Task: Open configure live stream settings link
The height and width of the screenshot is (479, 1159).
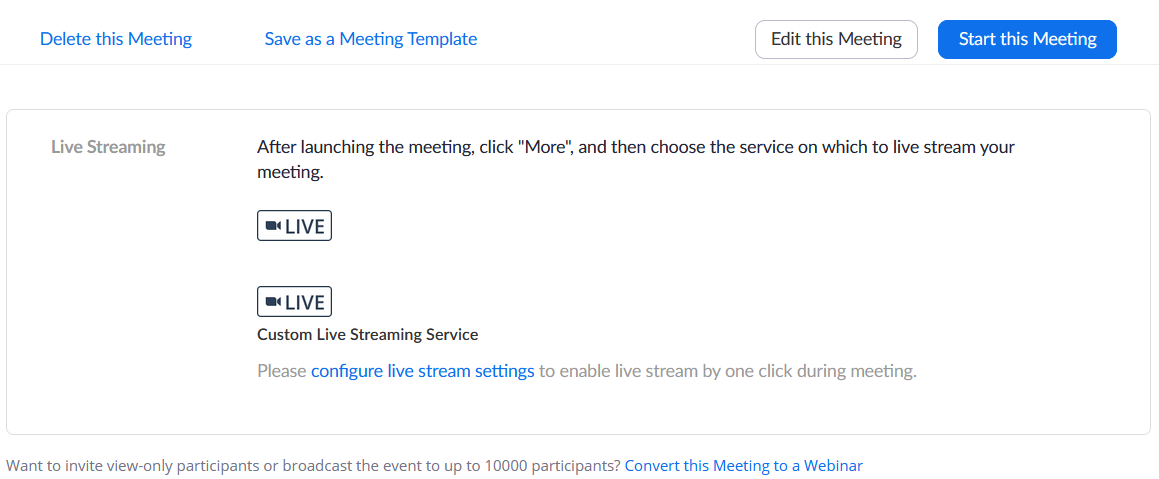Action: [423, 371]
